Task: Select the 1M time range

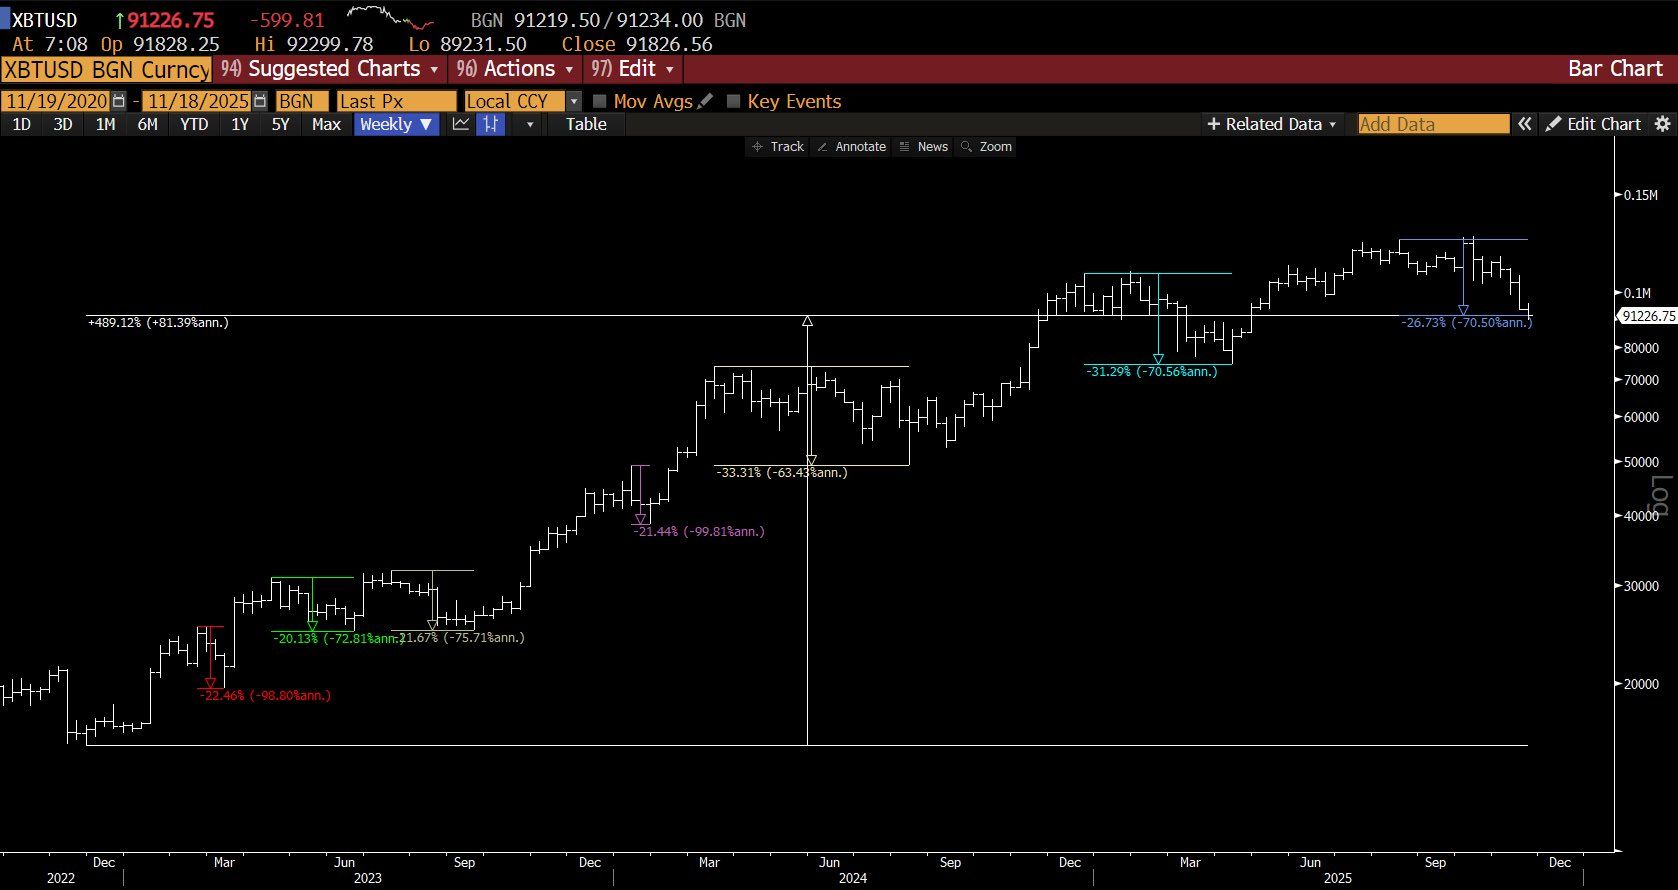Action: tap(105, 124)
